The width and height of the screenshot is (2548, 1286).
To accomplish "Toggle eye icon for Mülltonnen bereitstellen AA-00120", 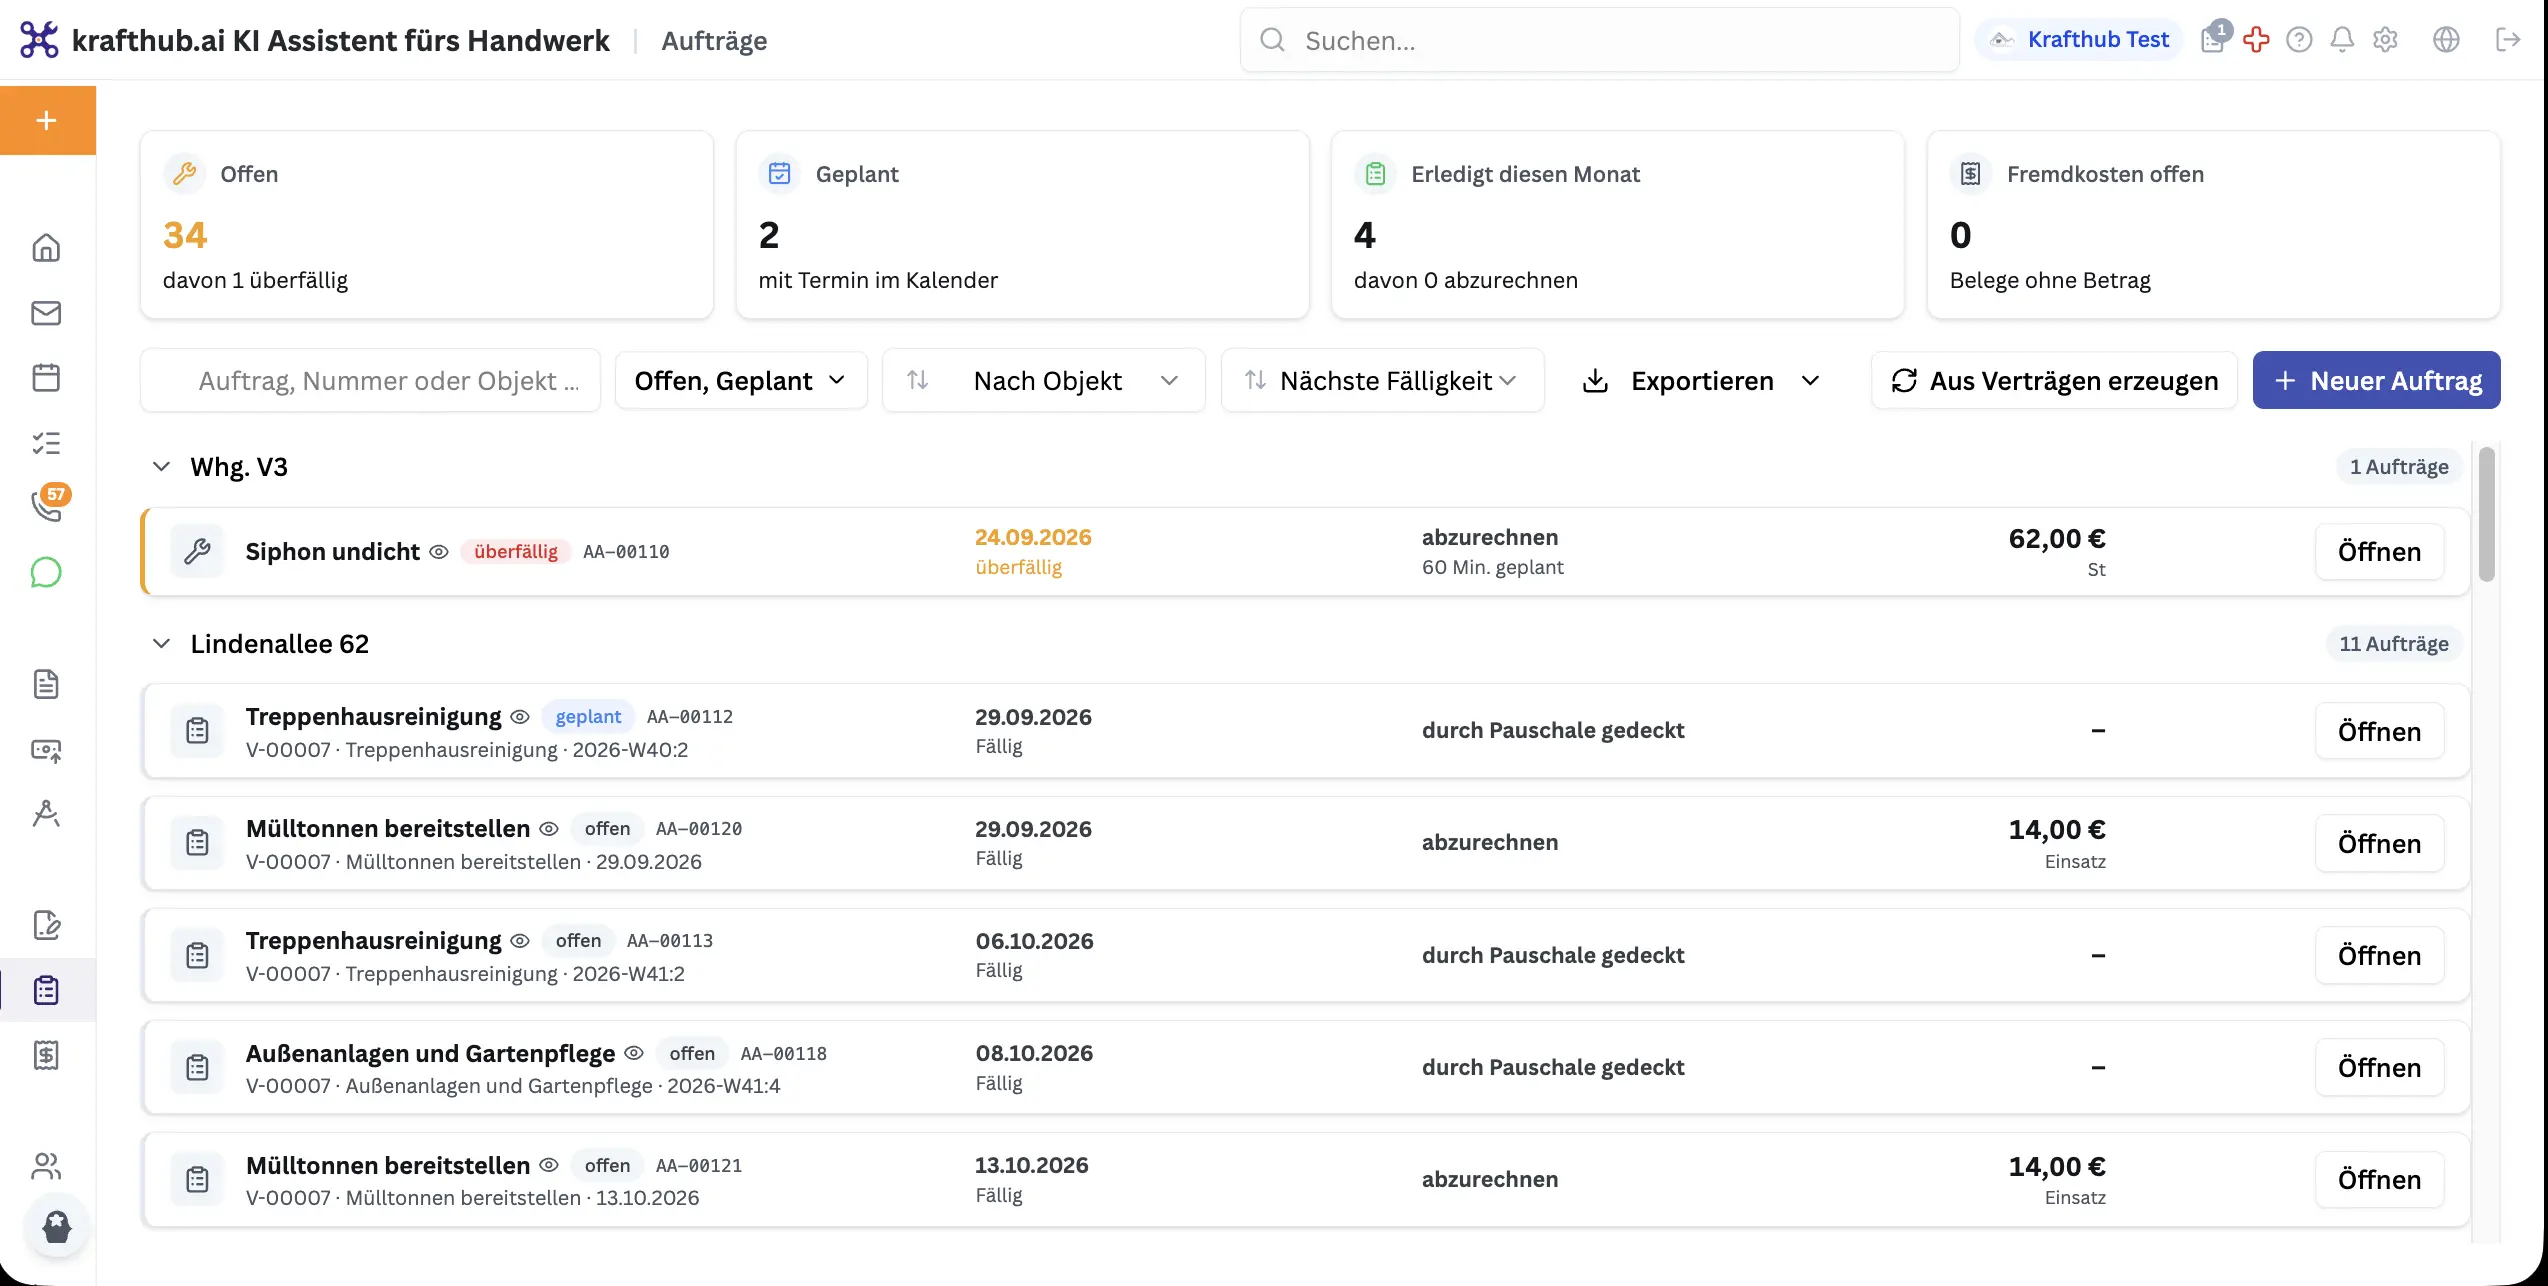I will click(x=549, y=829).
